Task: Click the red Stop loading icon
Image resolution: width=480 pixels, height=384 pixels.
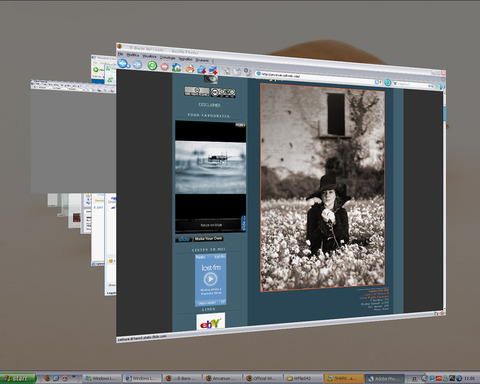Action: pyautogui.click(x=164, y=66)
